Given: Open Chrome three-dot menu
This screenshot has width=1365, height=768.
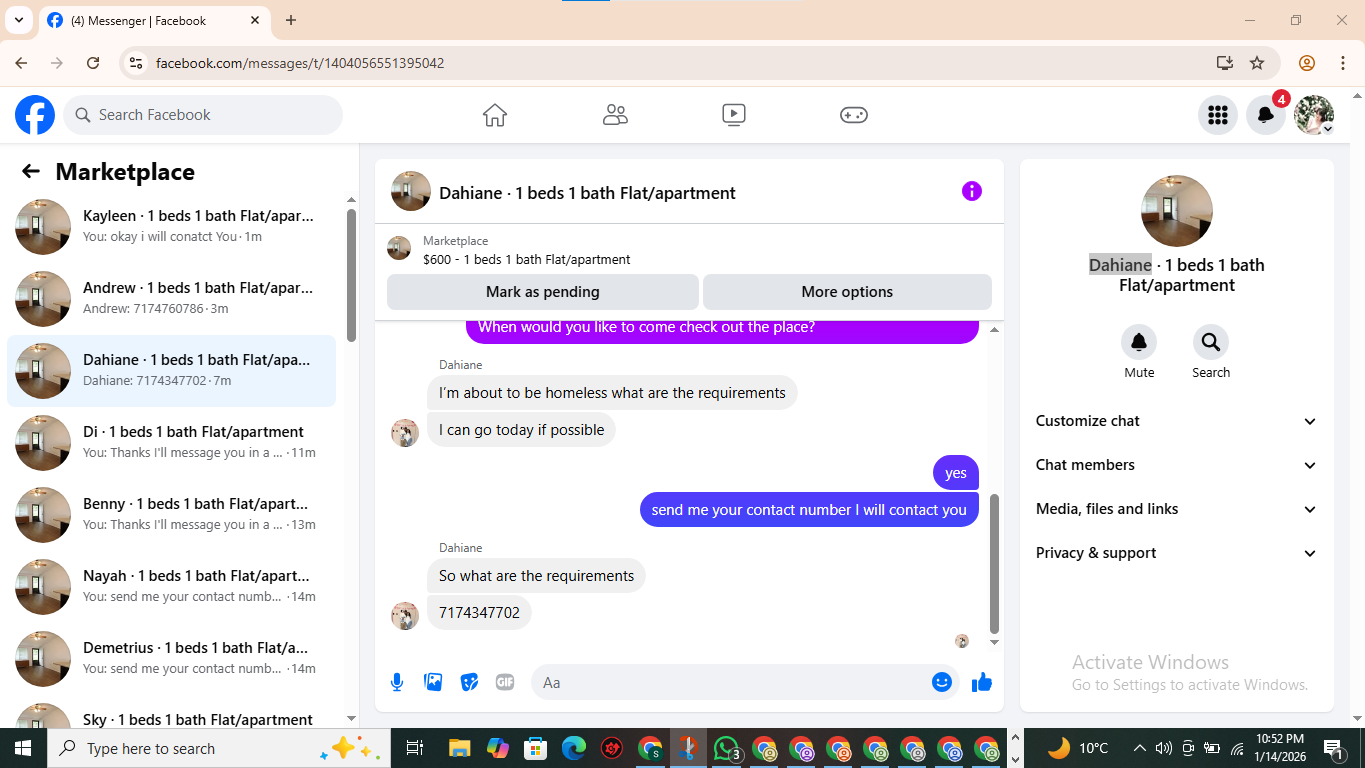Looking at the screenshot, I should (1343, 63).
